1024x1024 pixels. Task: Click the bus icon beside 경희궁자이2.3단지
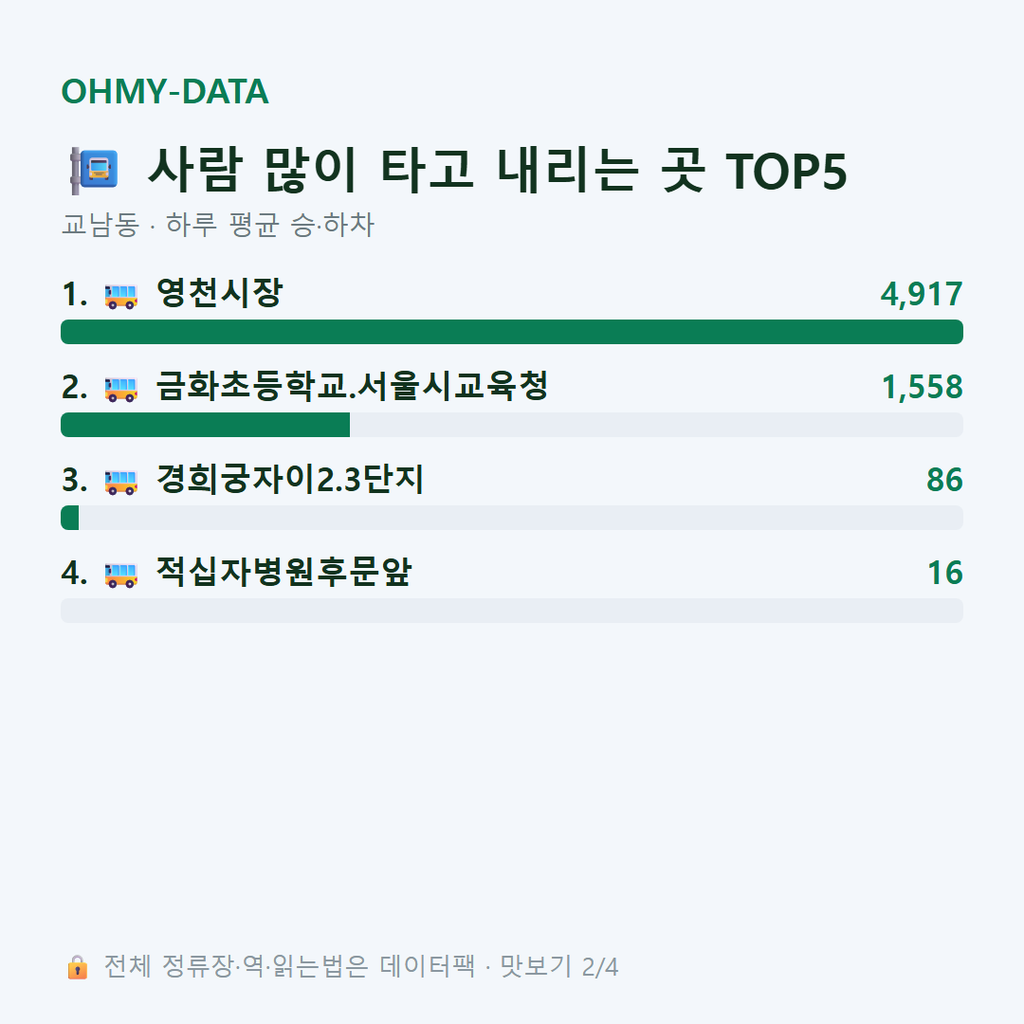[121, 481]
